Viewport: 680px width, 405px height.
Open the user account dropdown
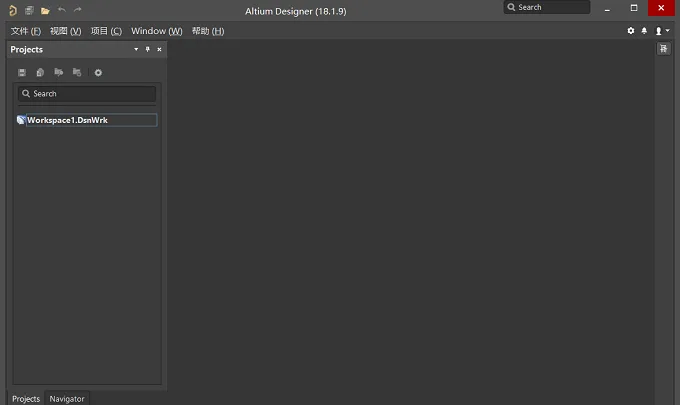662,31
